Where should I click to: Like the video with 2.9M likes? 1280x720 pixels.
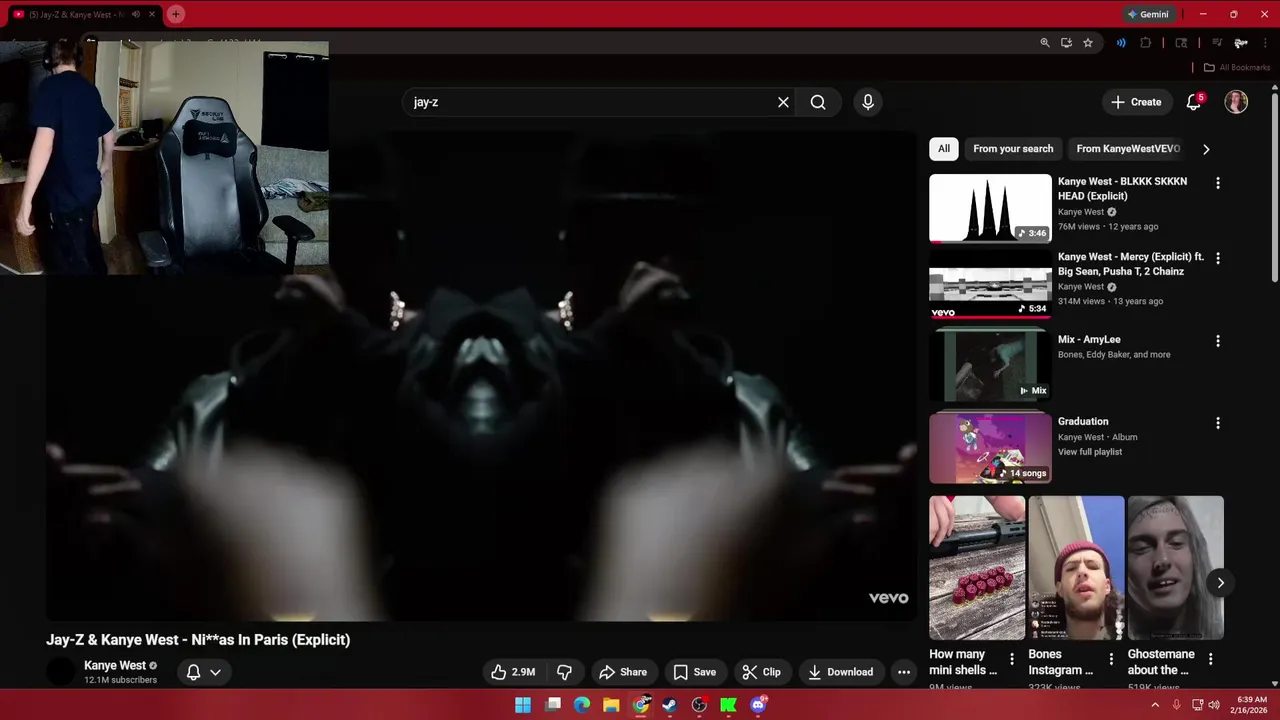click(513, 672)
